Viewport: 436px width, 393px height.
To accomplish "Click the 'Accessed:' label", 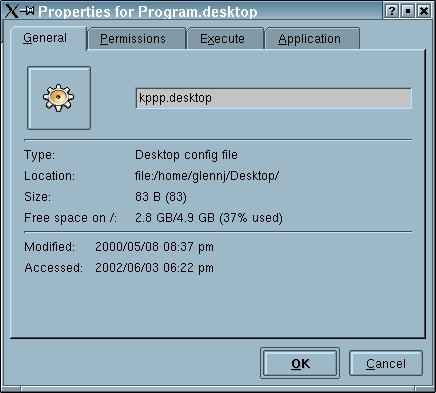I will (x=53, y=268).
